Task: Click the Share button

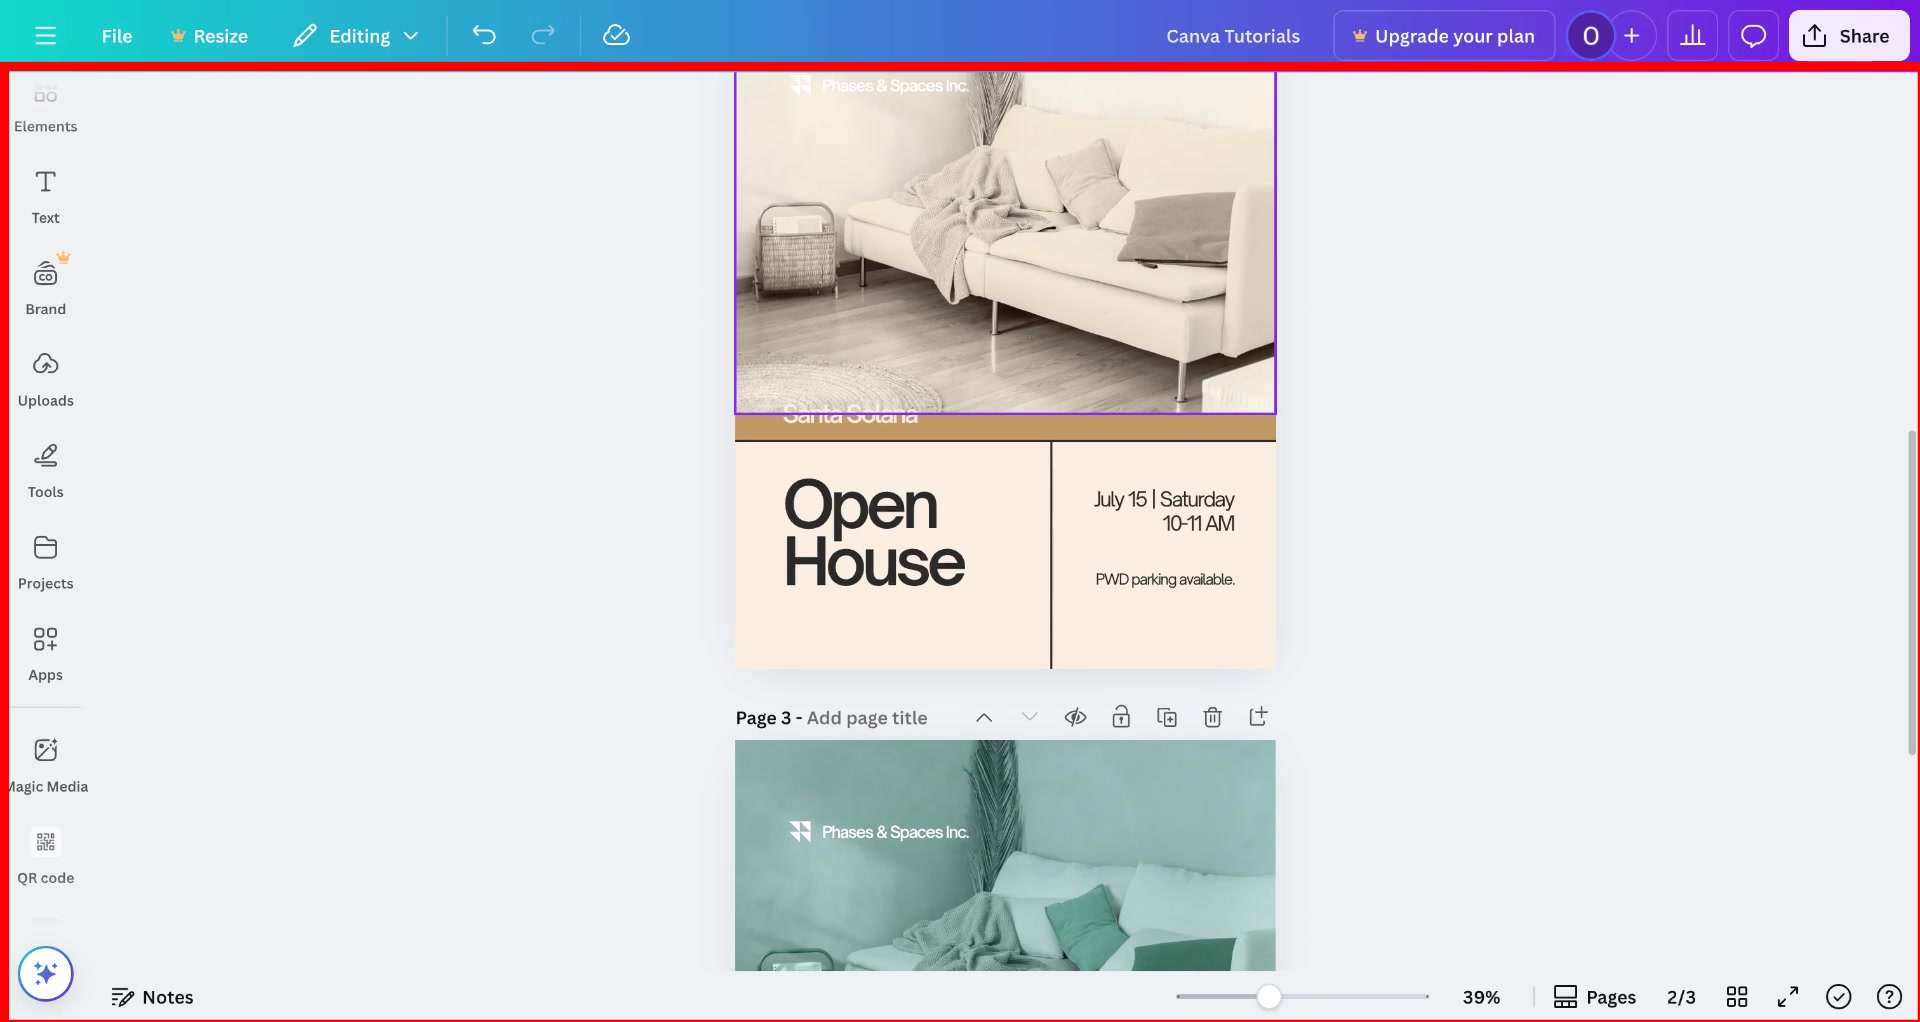Action: [x=1848, y=35]
